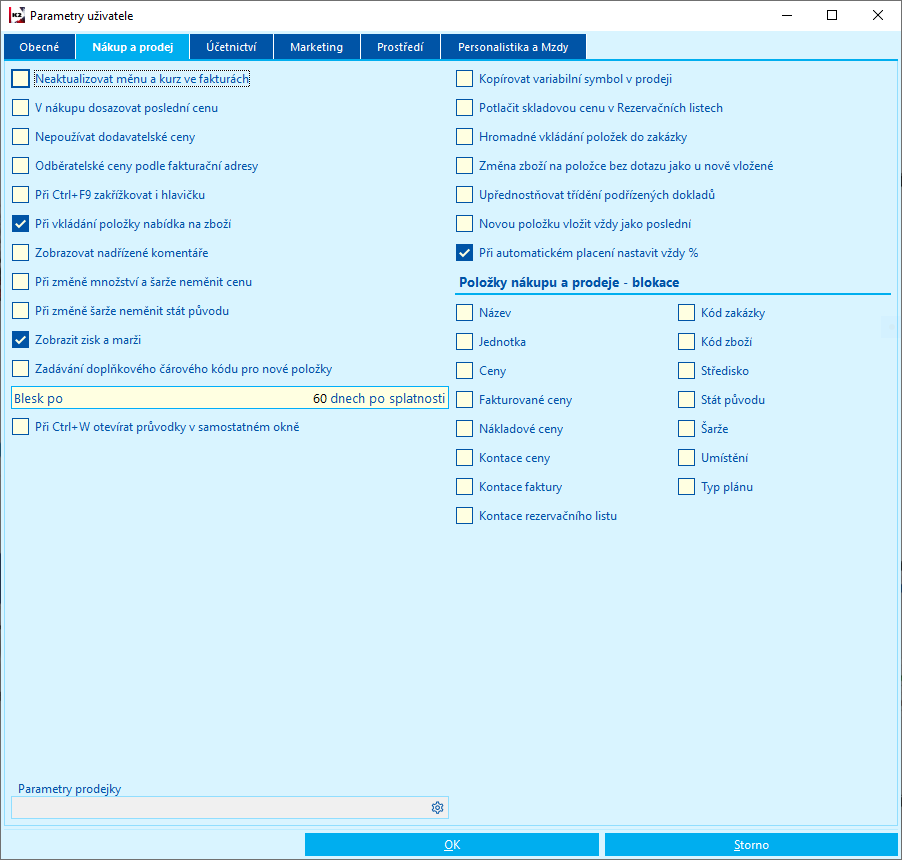The height and width of the screenshot is (860, 902).
Task: Switch to the Obecné tab
Action: point(39,47)
